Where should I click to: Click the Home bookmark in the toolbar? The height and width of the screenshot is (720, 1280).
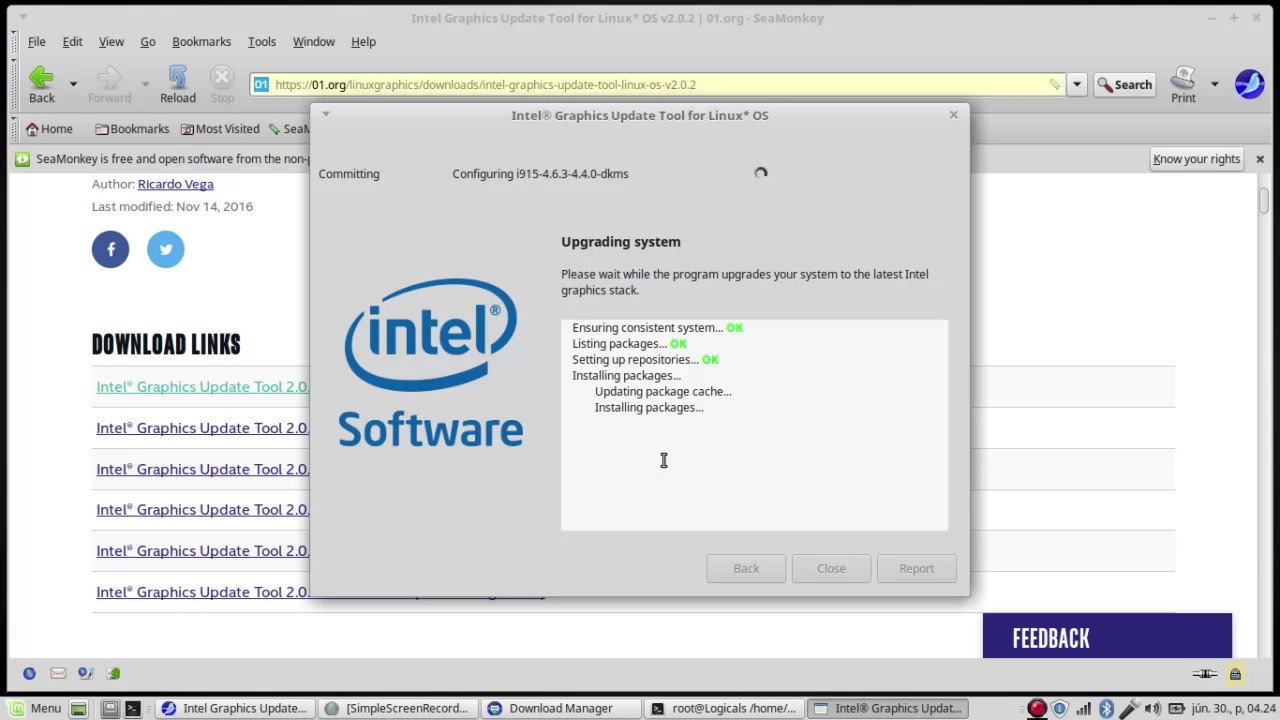coord(49,129)
